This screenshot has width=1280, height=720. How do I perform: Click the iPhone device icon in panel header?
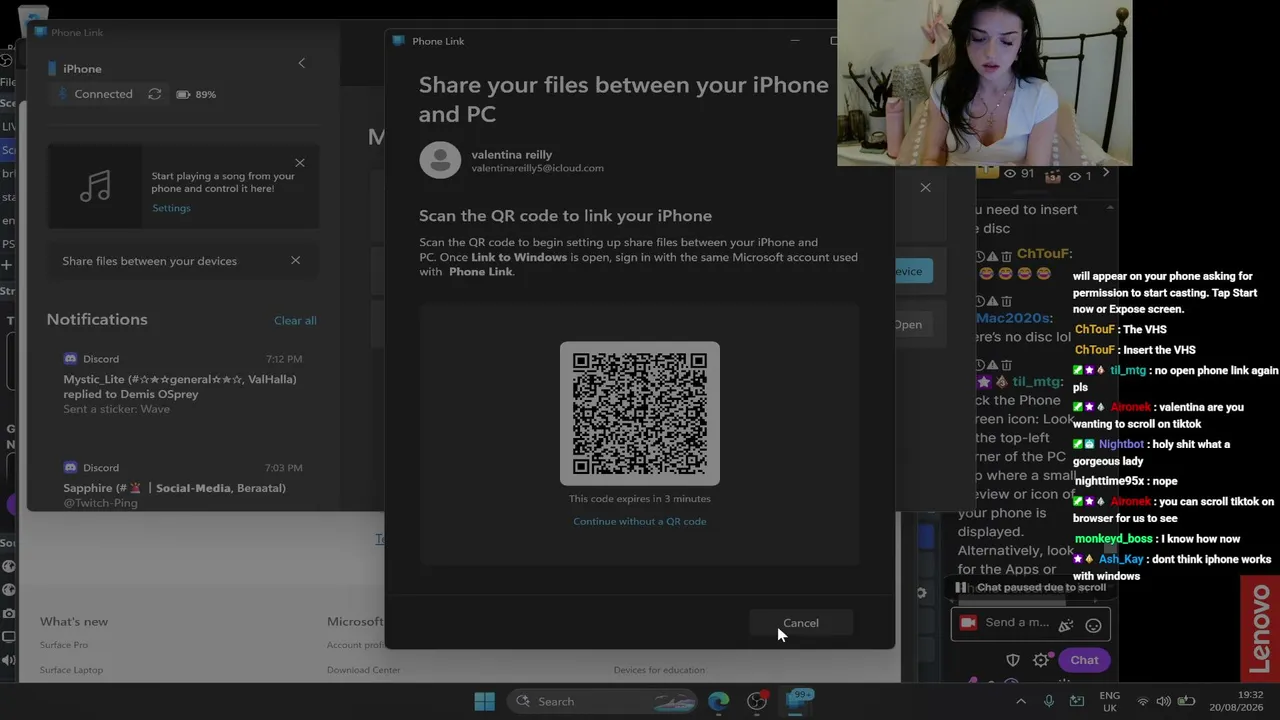[x=52, y=69]
